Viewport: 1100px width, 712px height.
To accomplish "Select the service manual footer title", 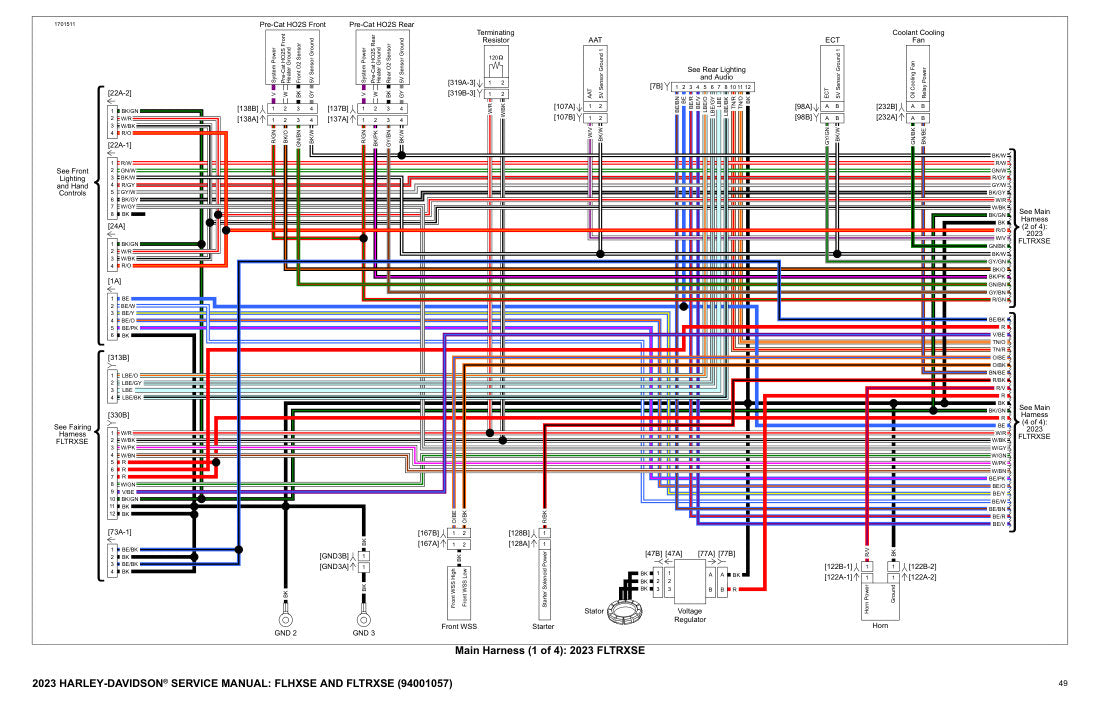I will (x=242, y=683).
